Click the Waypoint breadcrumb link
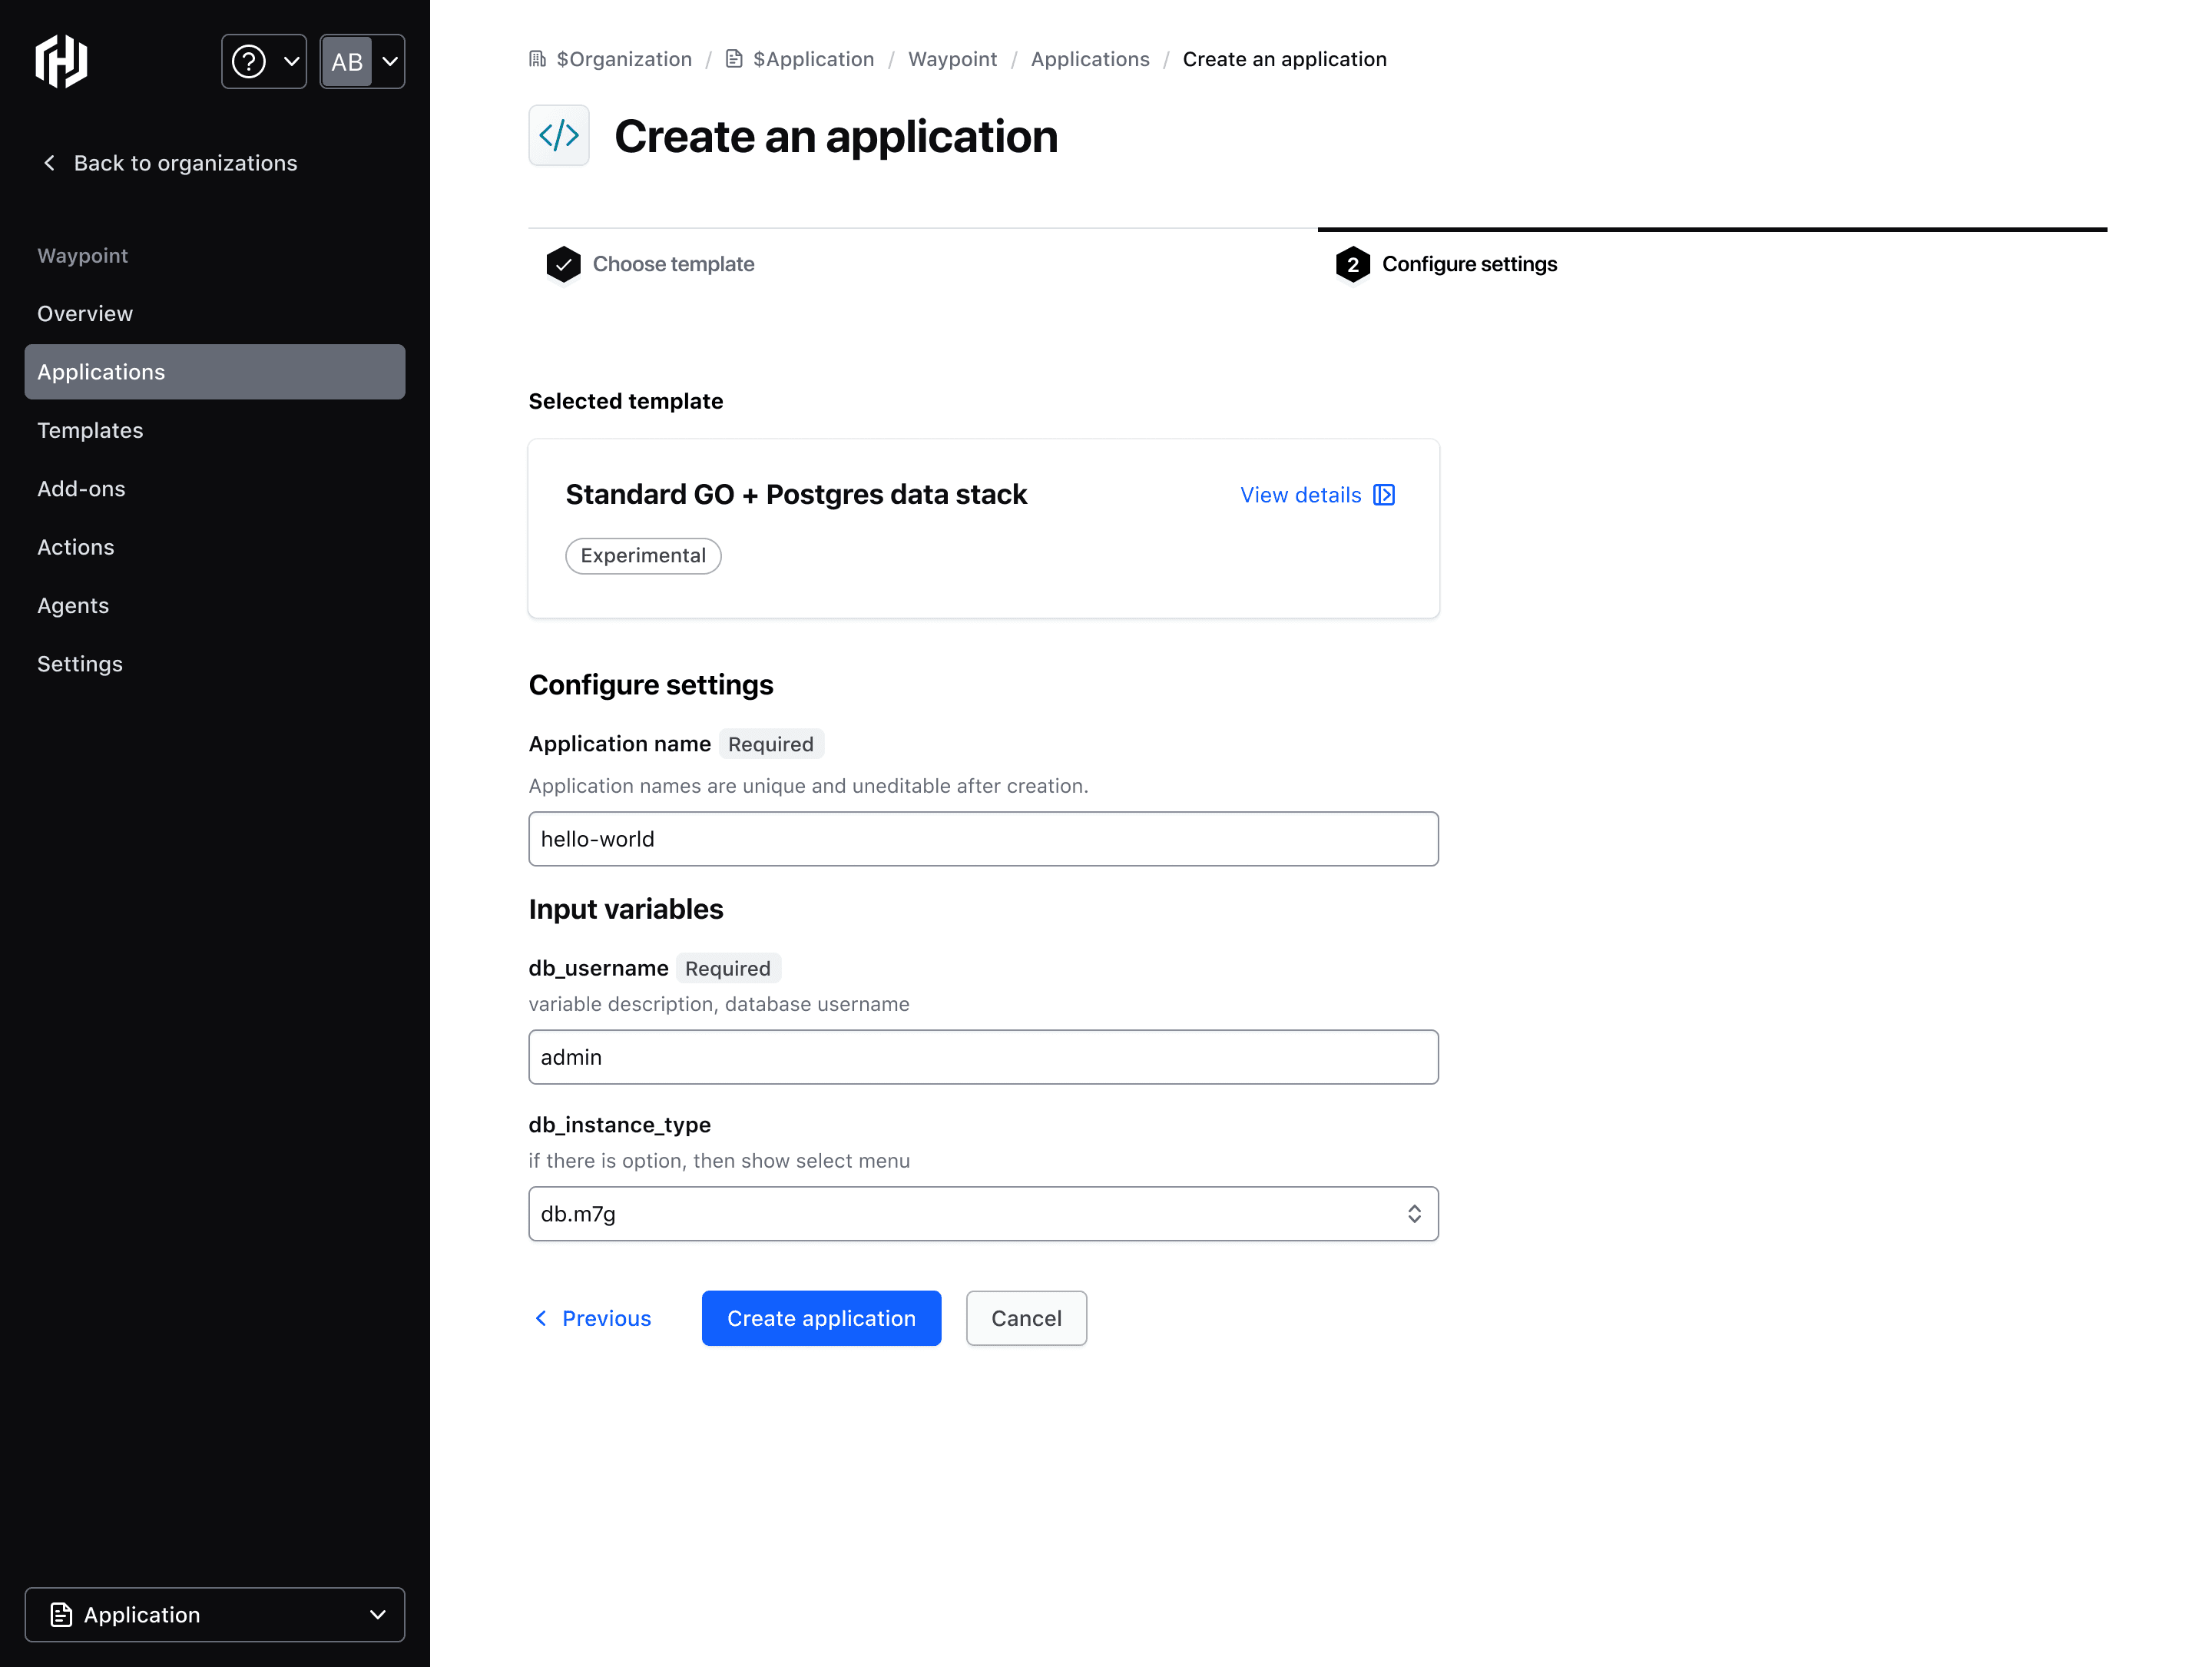Image resolution: width=2212 pixels, height=1667 pixels. 952,59
